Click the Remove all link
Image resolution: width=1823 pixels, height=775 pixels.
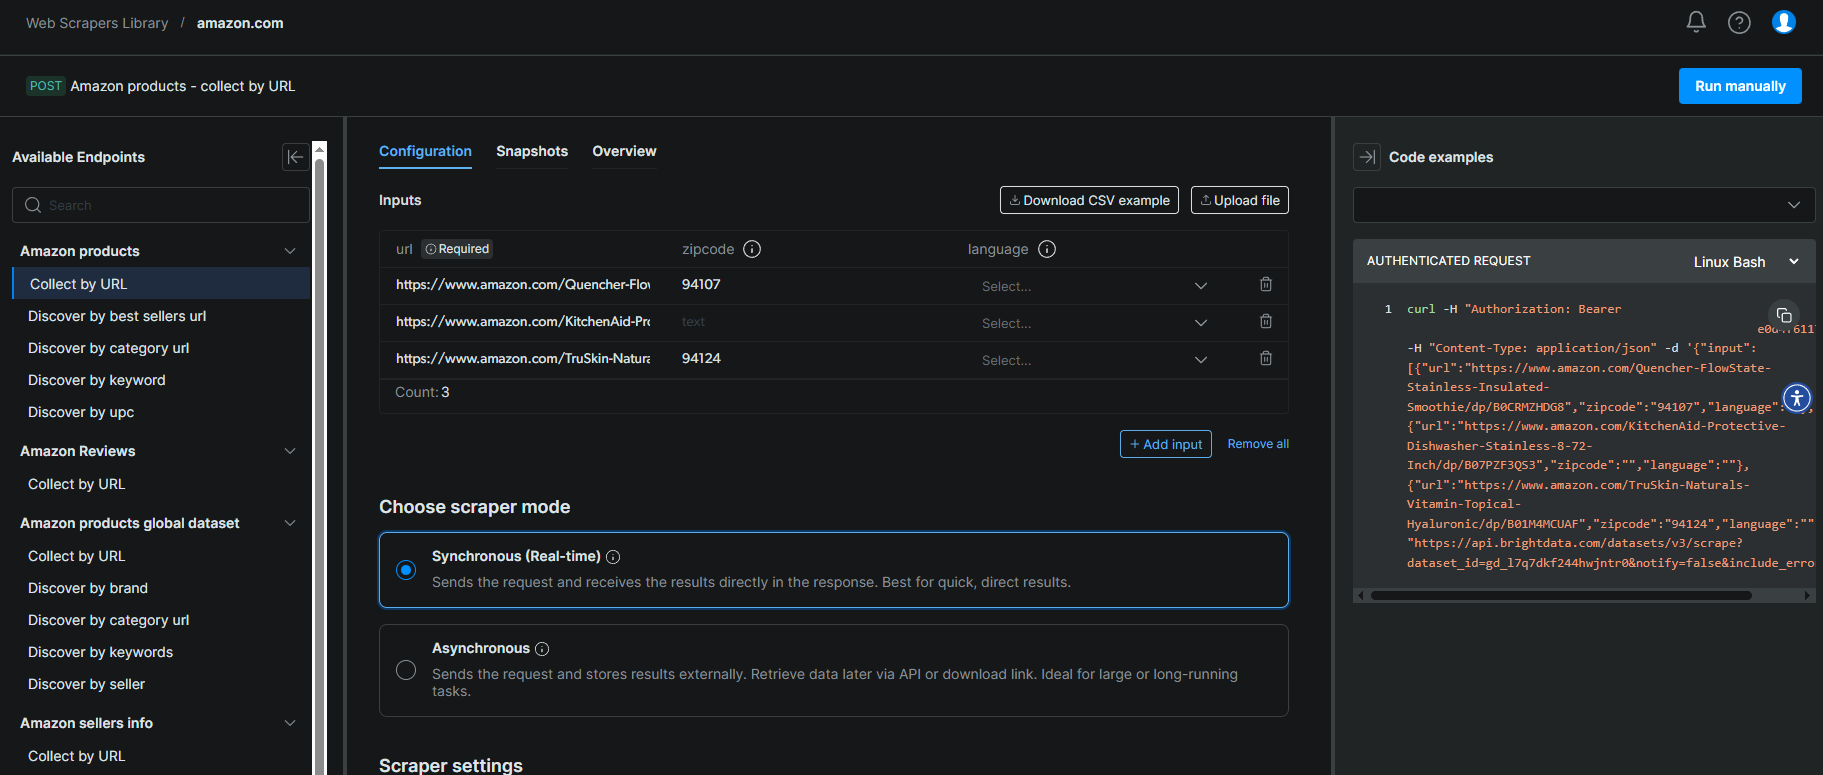click(1258, 444)
